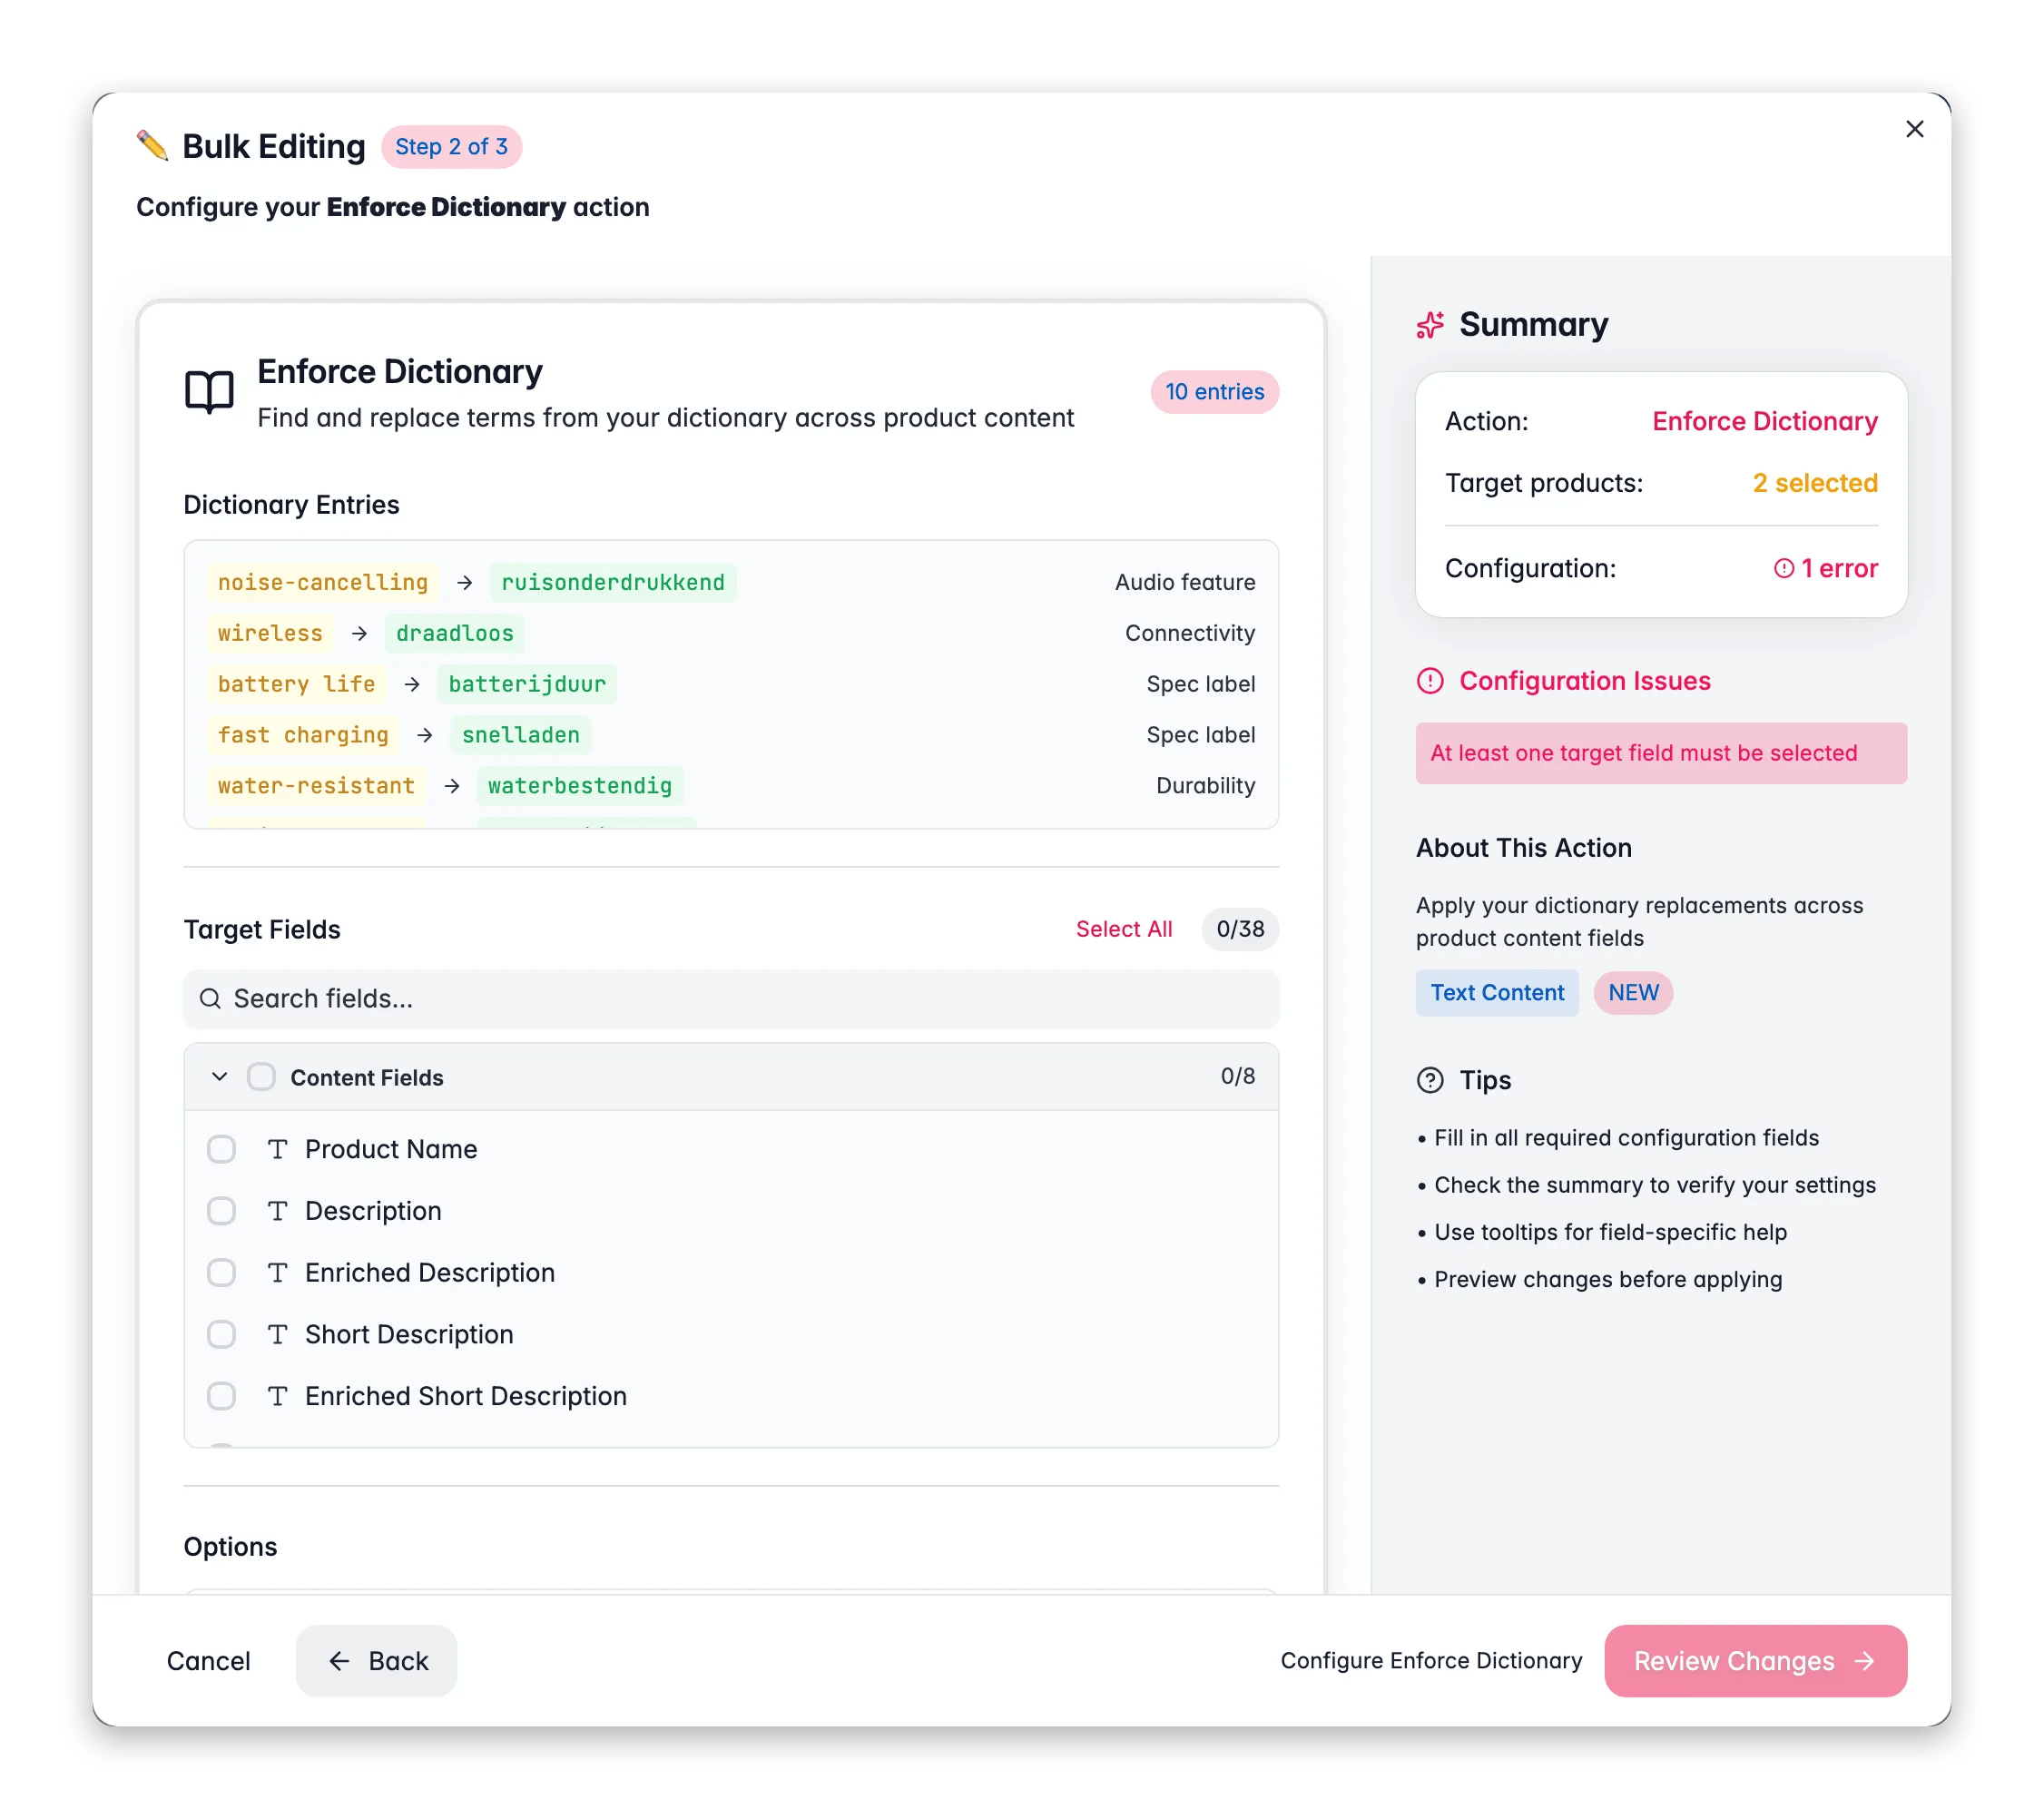Click the 1 error configuration status
The image size is (2044, 1819).
coord(1826,568)
